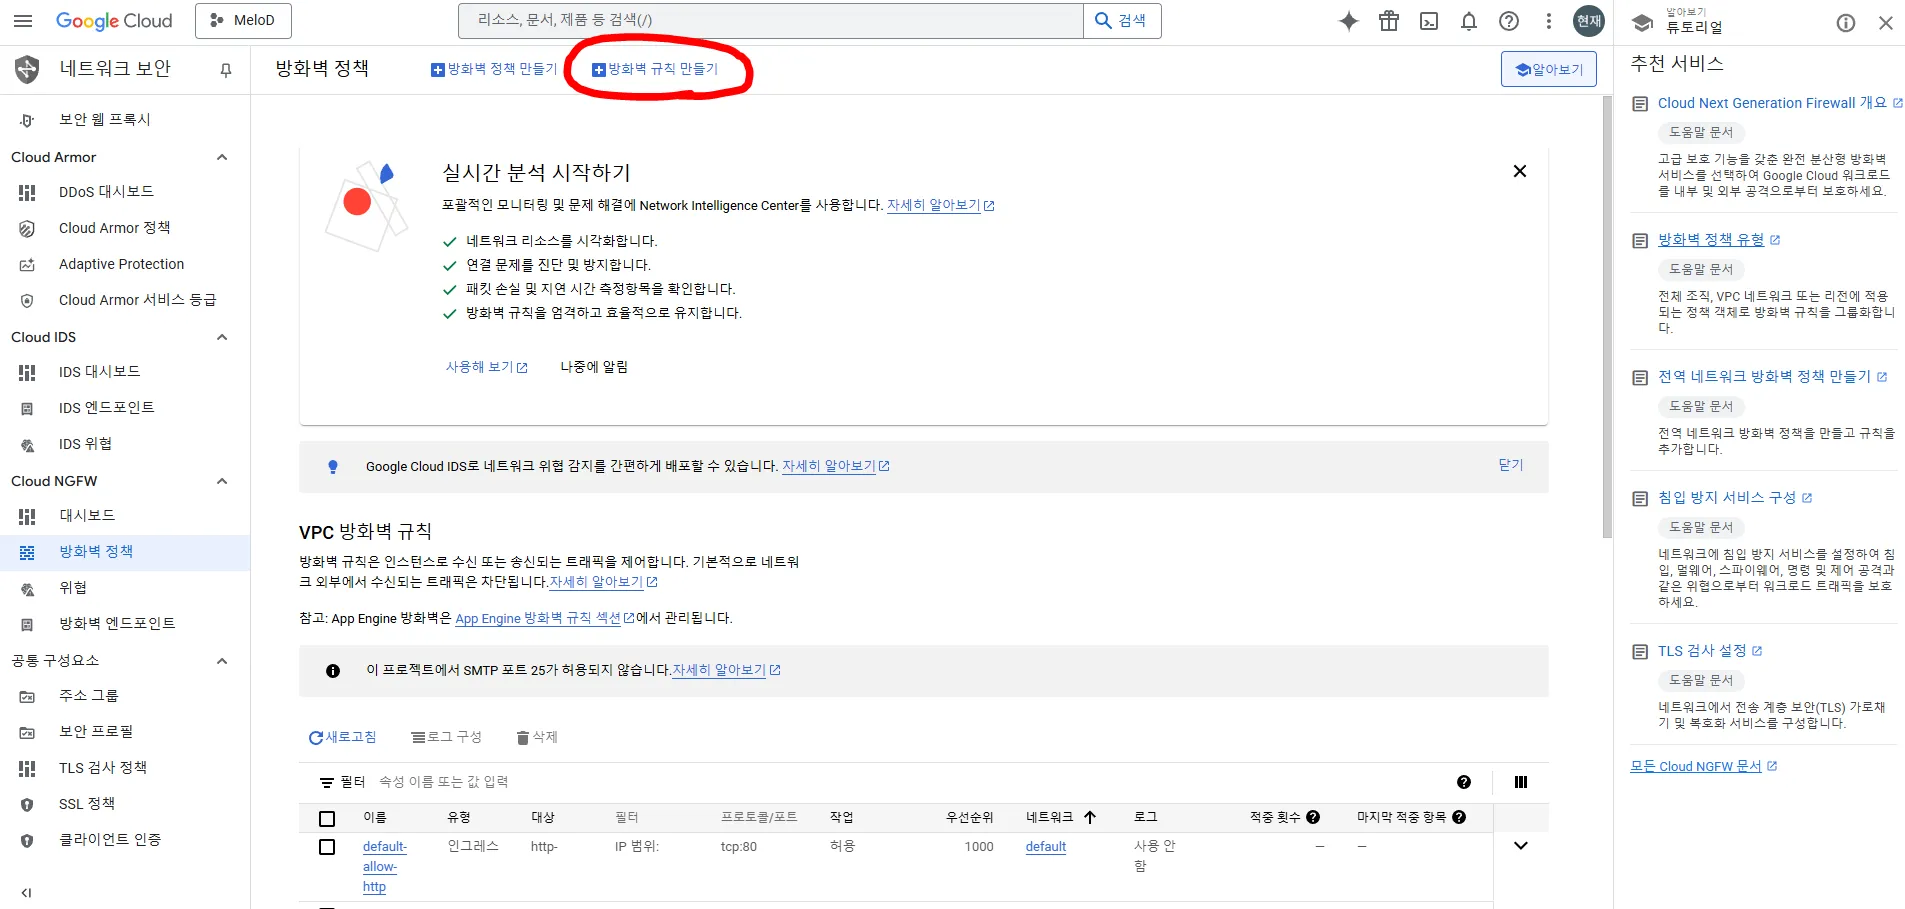This screenshot has width=1905, height=909.
Task: Activate Cloud Shell terminal icon
Action: [1429, 21]
